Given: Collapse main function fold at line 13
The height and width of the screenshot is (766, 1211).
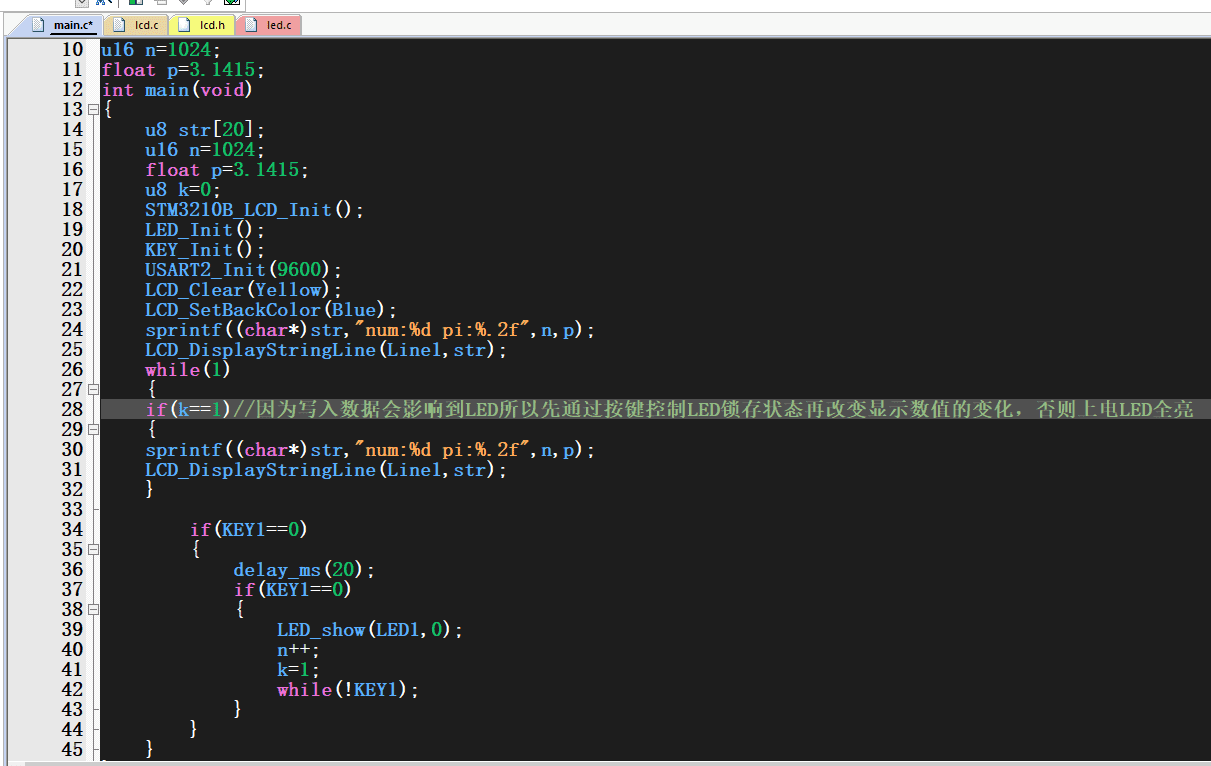Looking at the screenshot, I should pos(93,109).
